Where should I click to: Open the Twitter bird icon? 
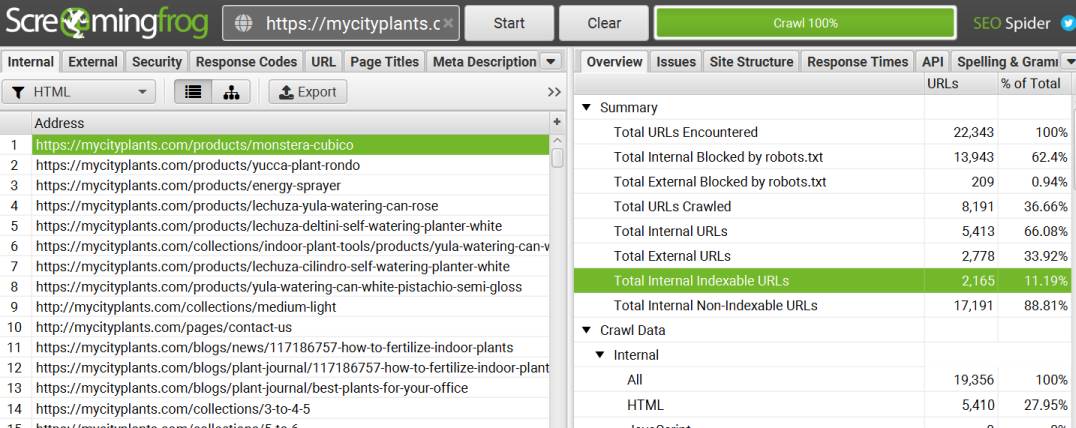1066,23
